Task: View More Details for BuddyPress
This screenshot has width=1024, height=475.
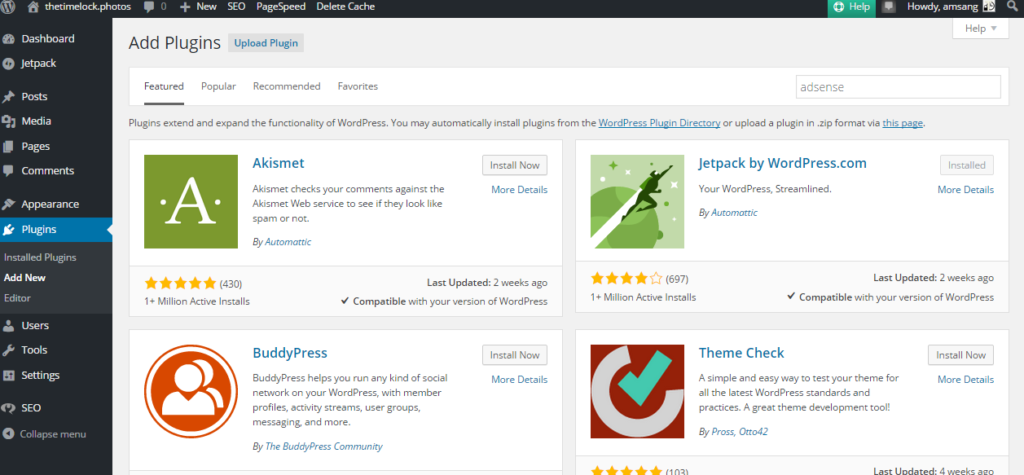Action: pyautogui.click(x=519, y=380)
